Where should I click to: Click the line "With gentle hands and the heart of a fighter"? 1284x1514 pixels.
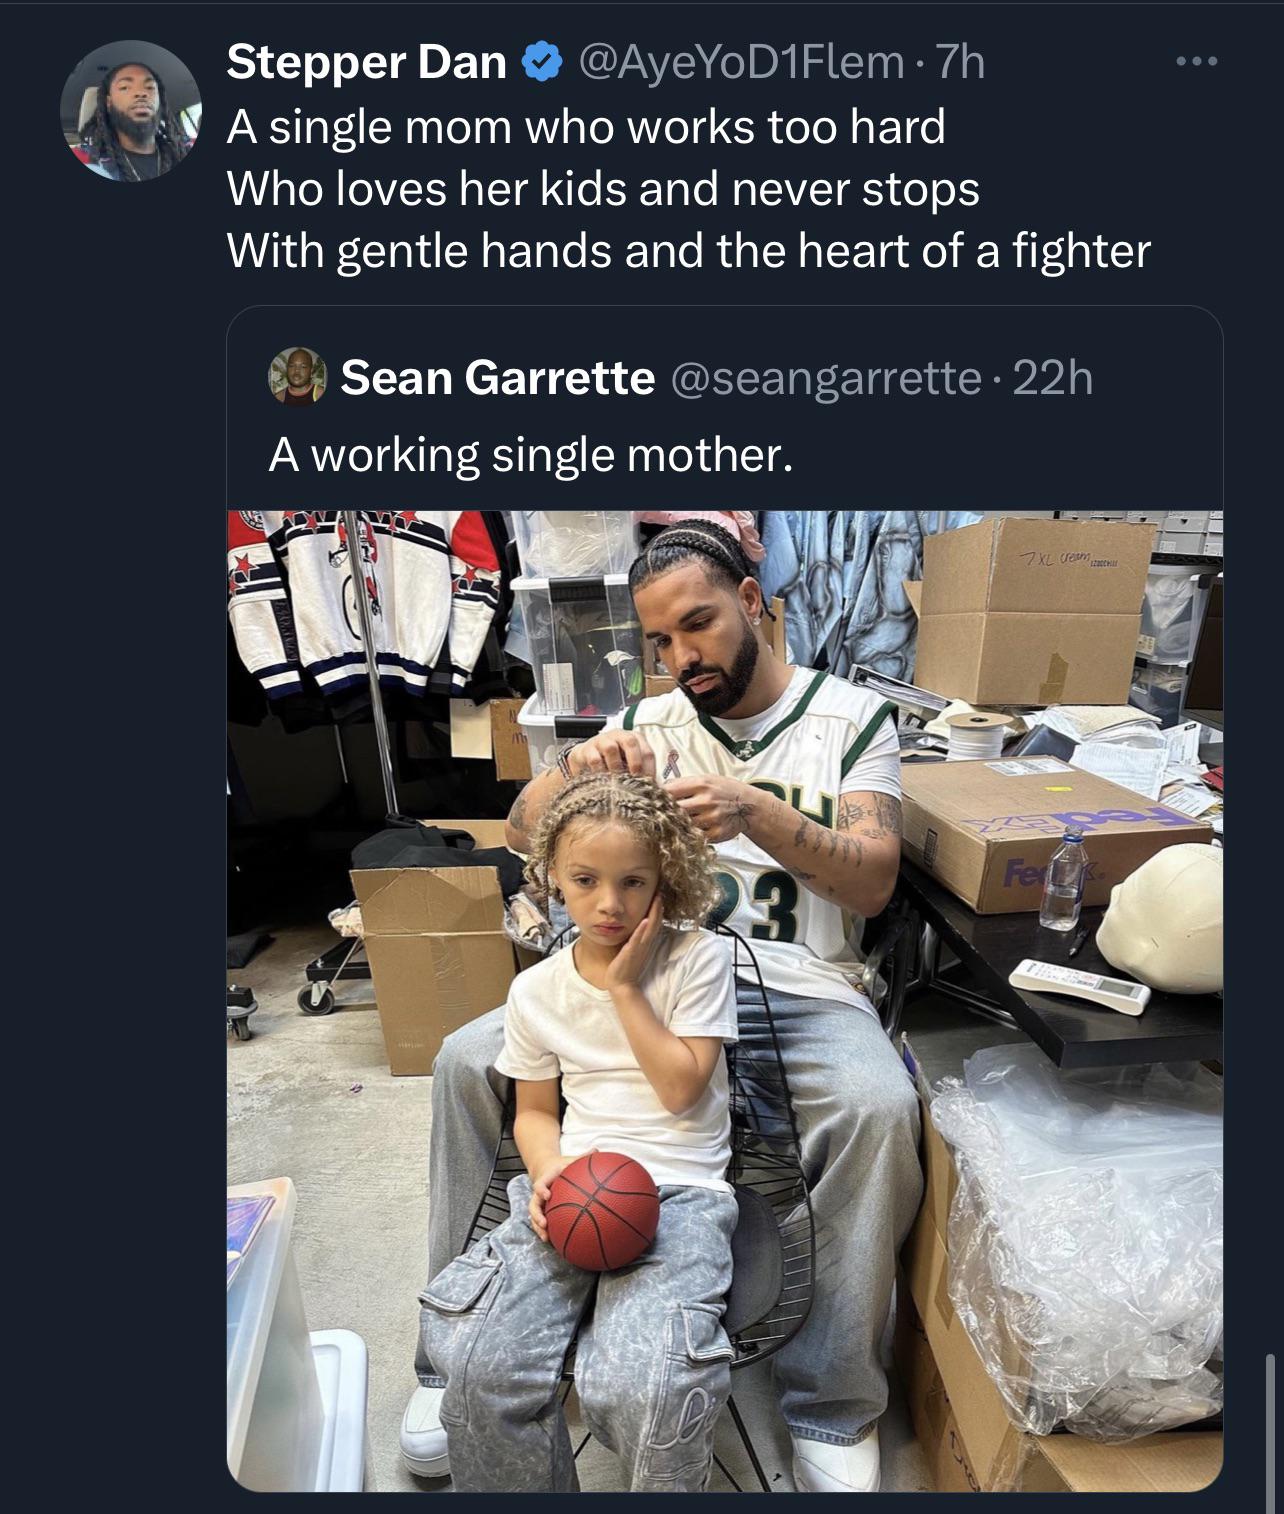click(x=689, y=251)
